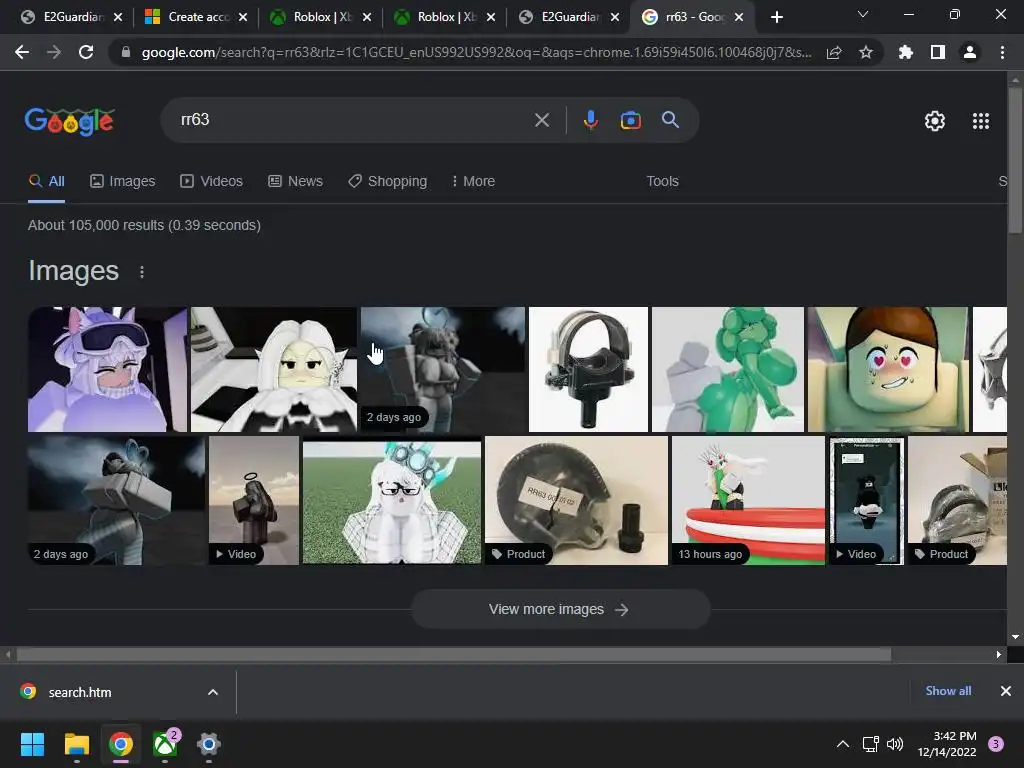Viewport: 1024px width, 768px height.
Task: Open the volume control in system tray
Action: pos(895,744)
